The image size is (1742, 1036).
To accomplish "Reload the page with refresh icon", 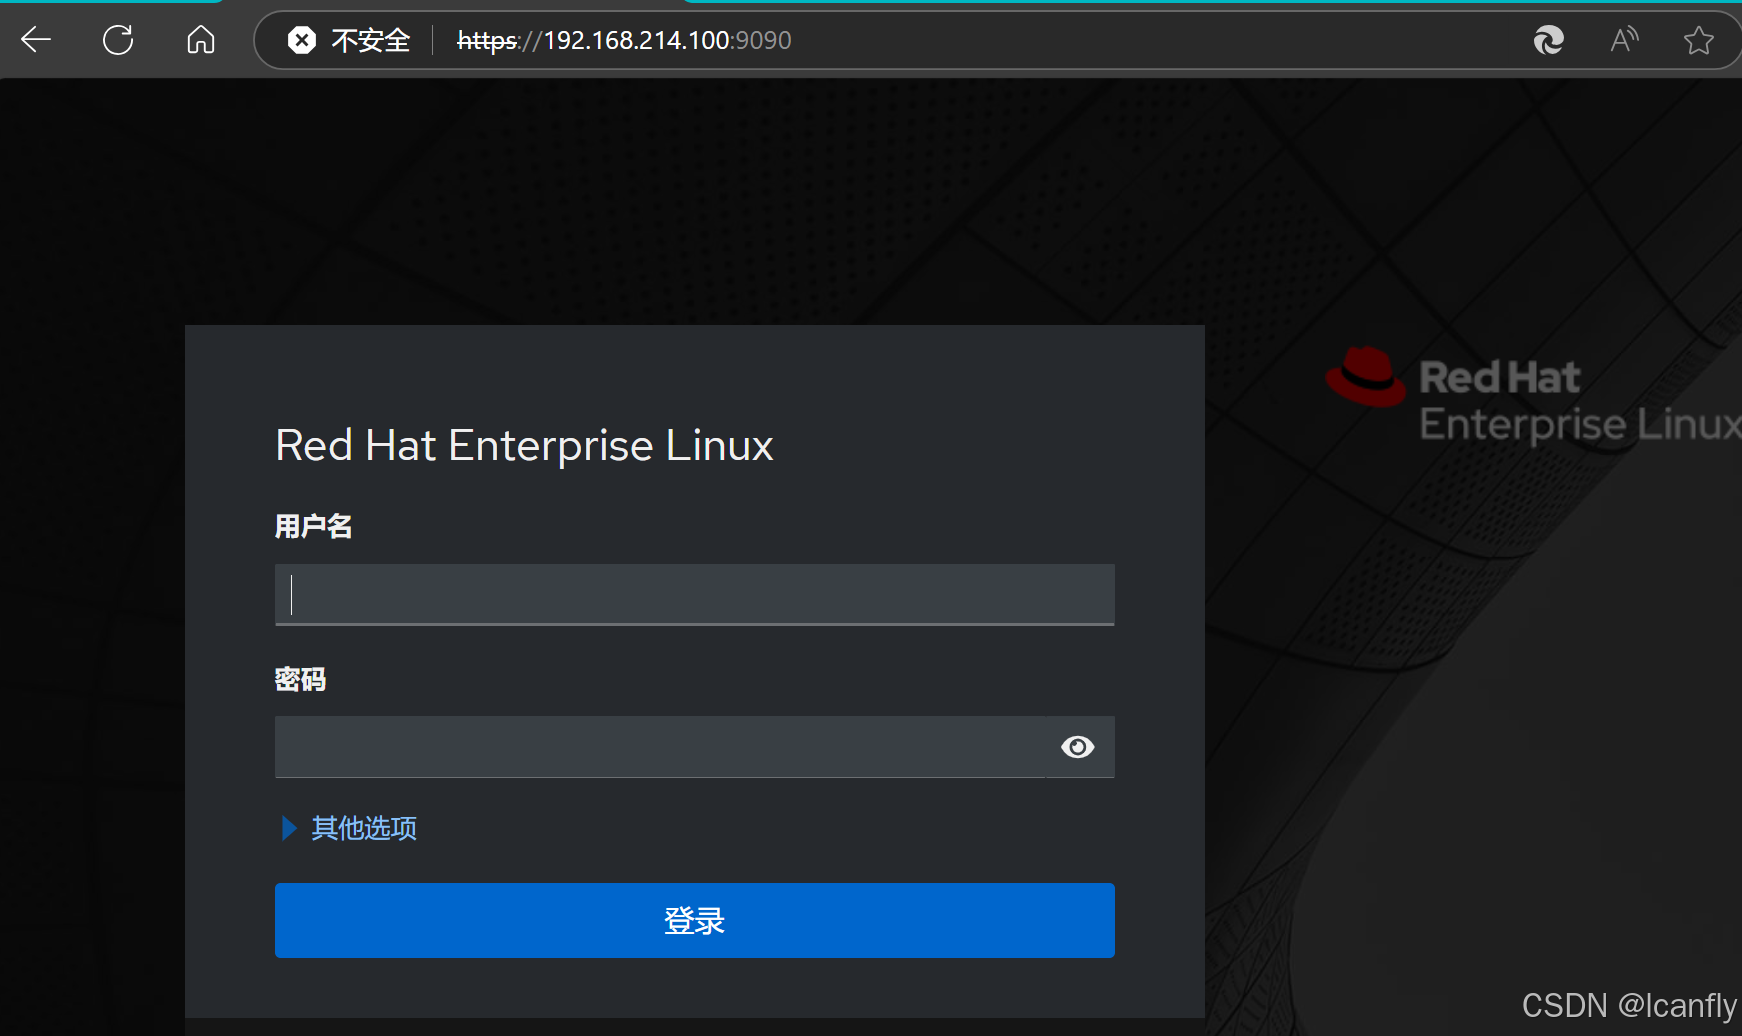I will coord(118,40).
